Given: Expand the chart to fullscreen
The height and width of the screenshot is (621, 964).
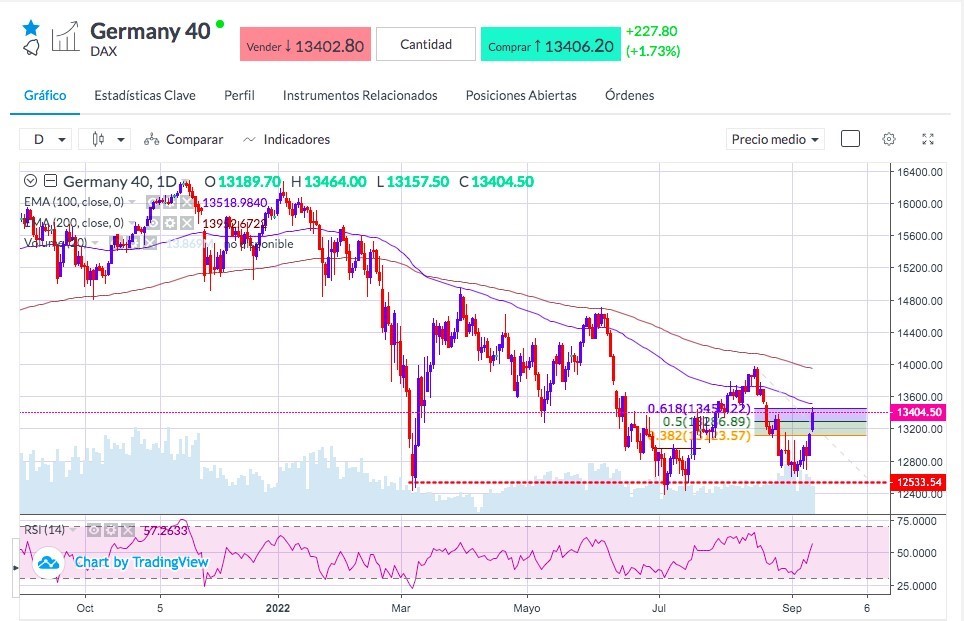Looking at the screenshot, I should [x=928, y=139].
